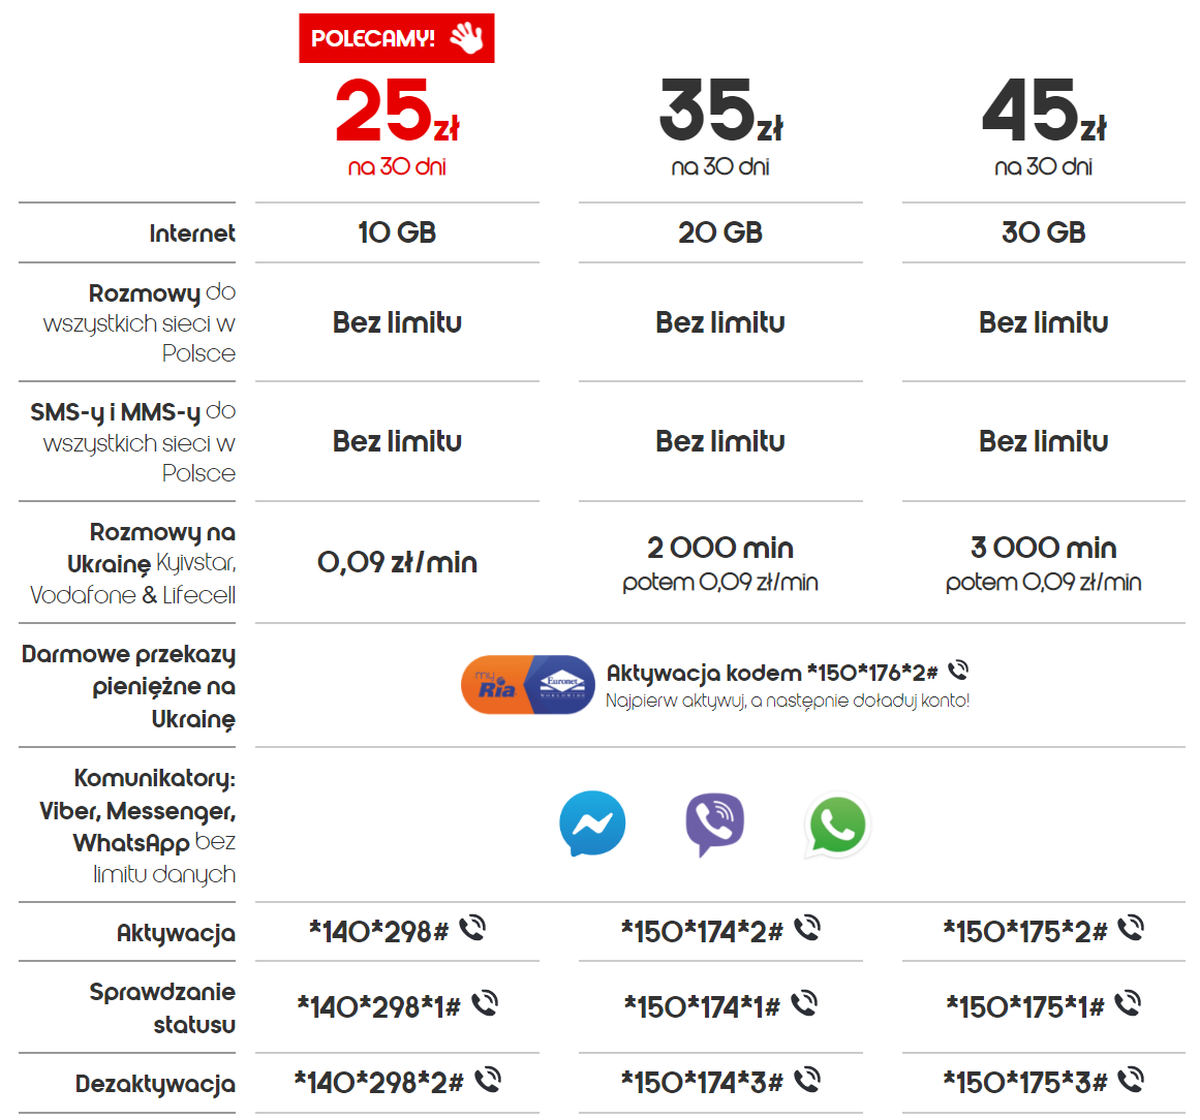Select the 45 zł plan price

tap(1043, 112)
